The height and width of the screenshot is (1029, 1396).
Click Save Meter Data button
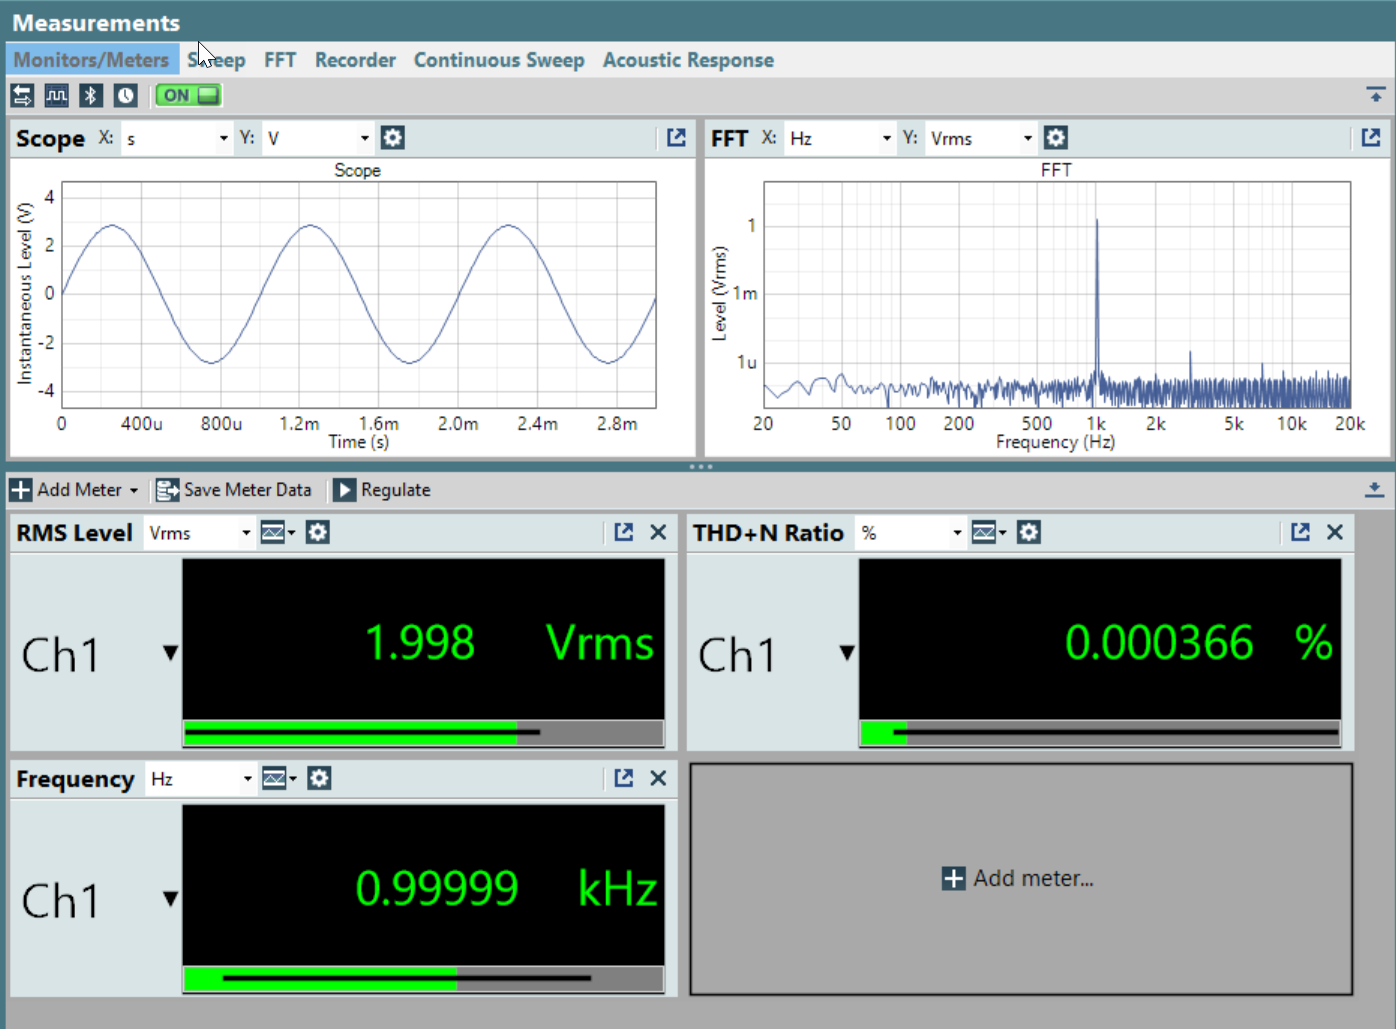[234, 490]
